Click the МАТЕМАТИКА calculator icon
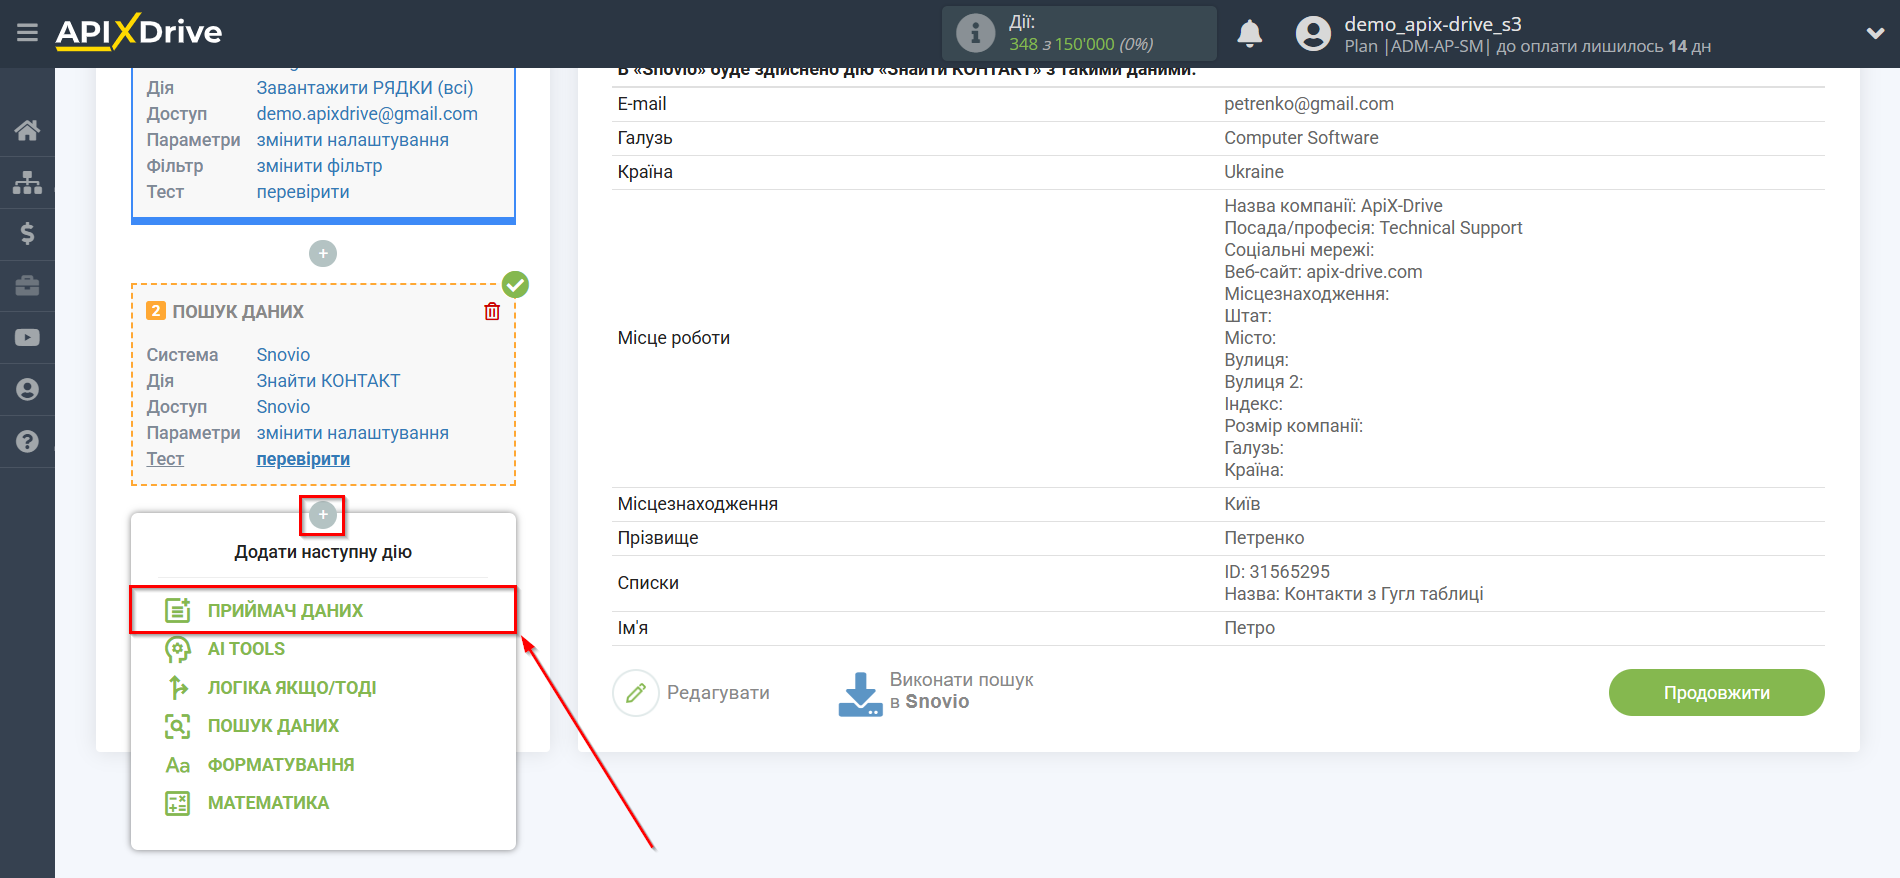Image resolution: width=1900 pixels, height=878 pixels. 178,803
